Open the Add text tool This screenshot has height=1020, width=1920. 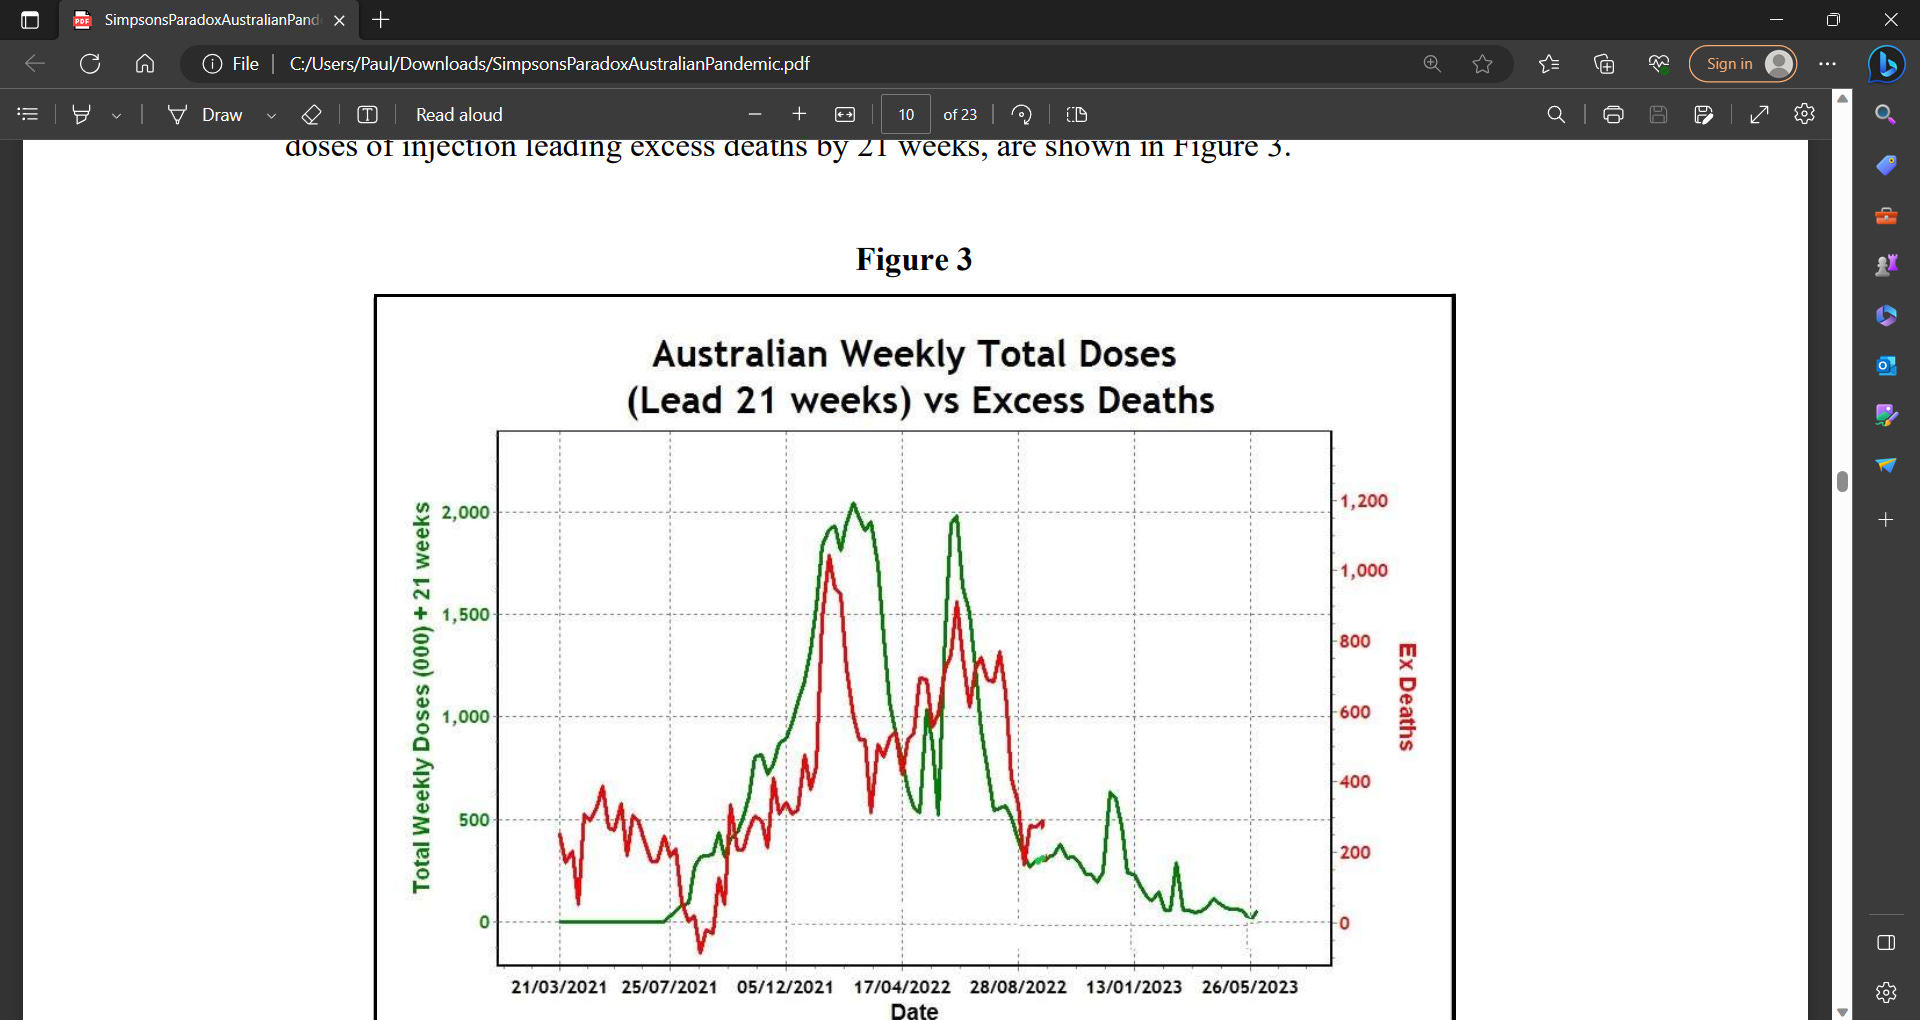pyautogui.click(x=367, y=114)
